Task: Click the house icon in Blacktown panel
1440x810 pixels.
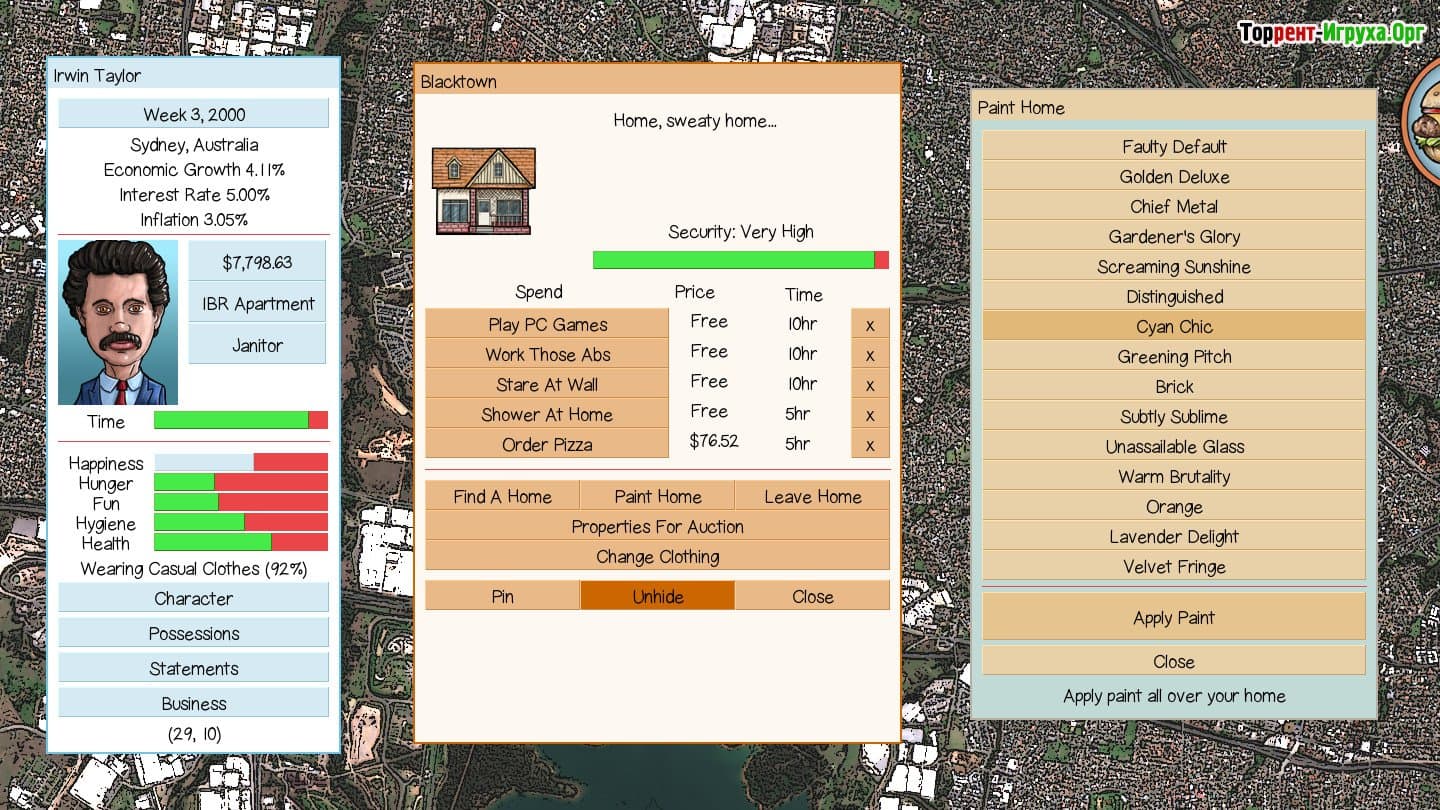Action: point(483,191)
